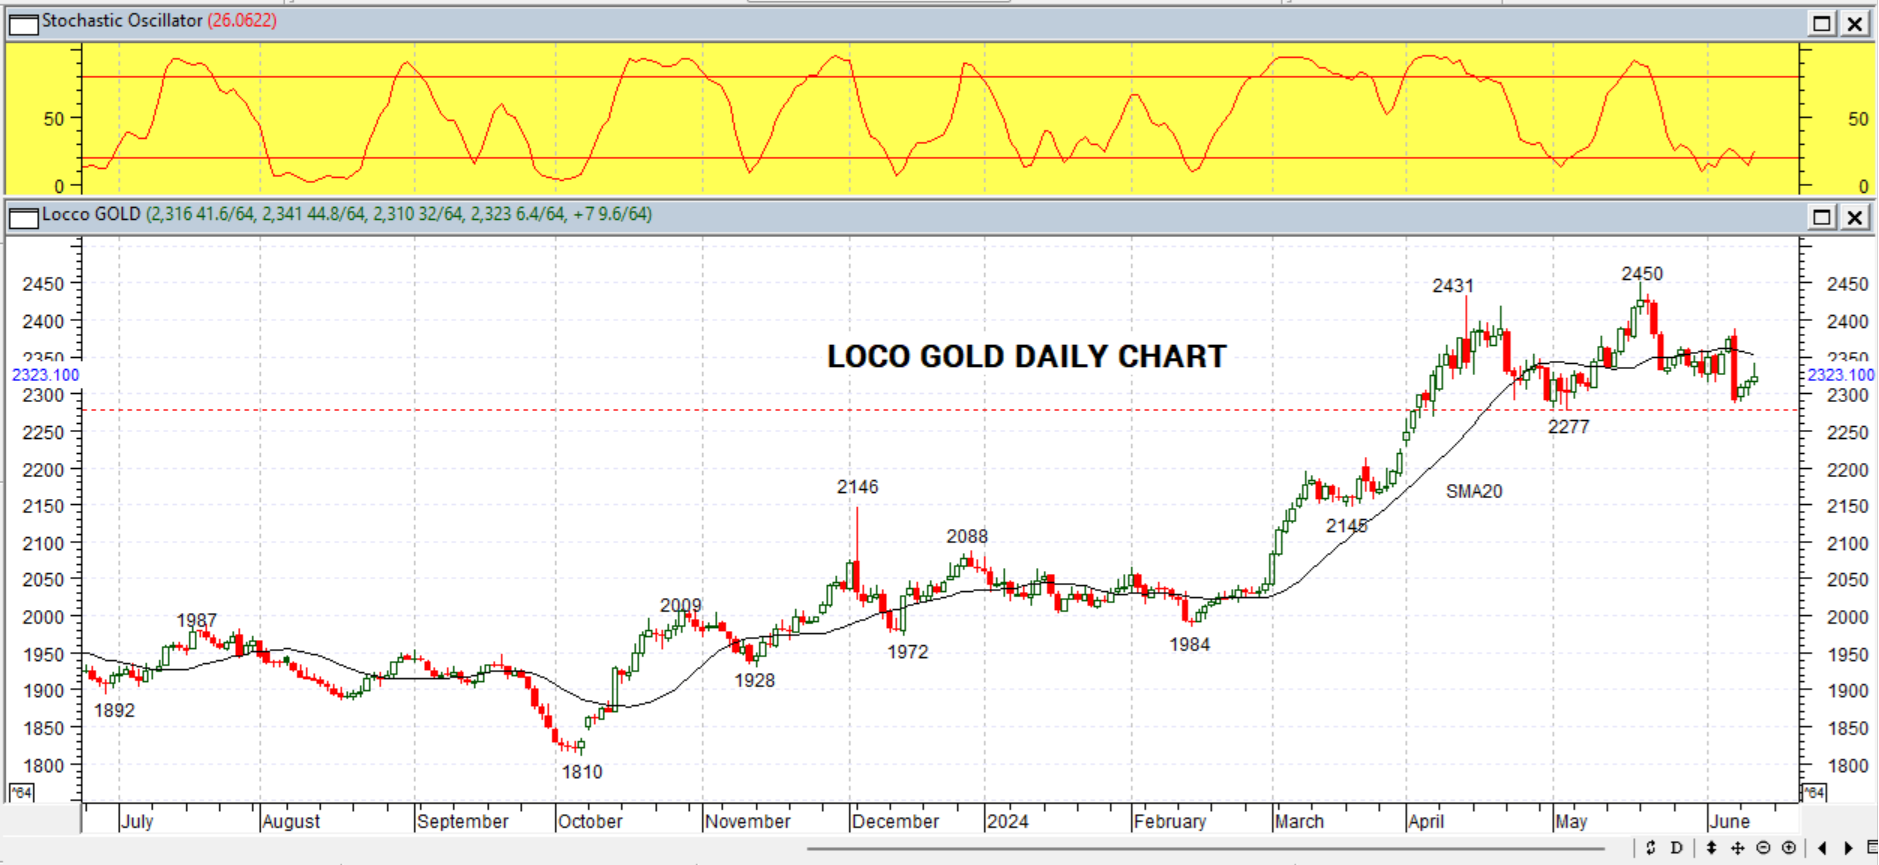Click the left triangle chart navigation arrow
The height and width of the screenshot is (865, 1879).
tap(1823, 848)
